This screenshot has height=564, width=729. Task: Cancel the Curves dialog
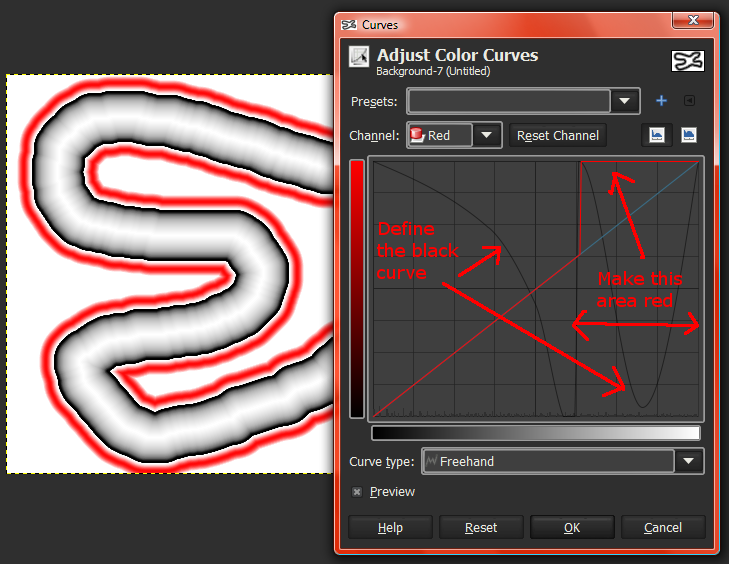pos(663,527)
